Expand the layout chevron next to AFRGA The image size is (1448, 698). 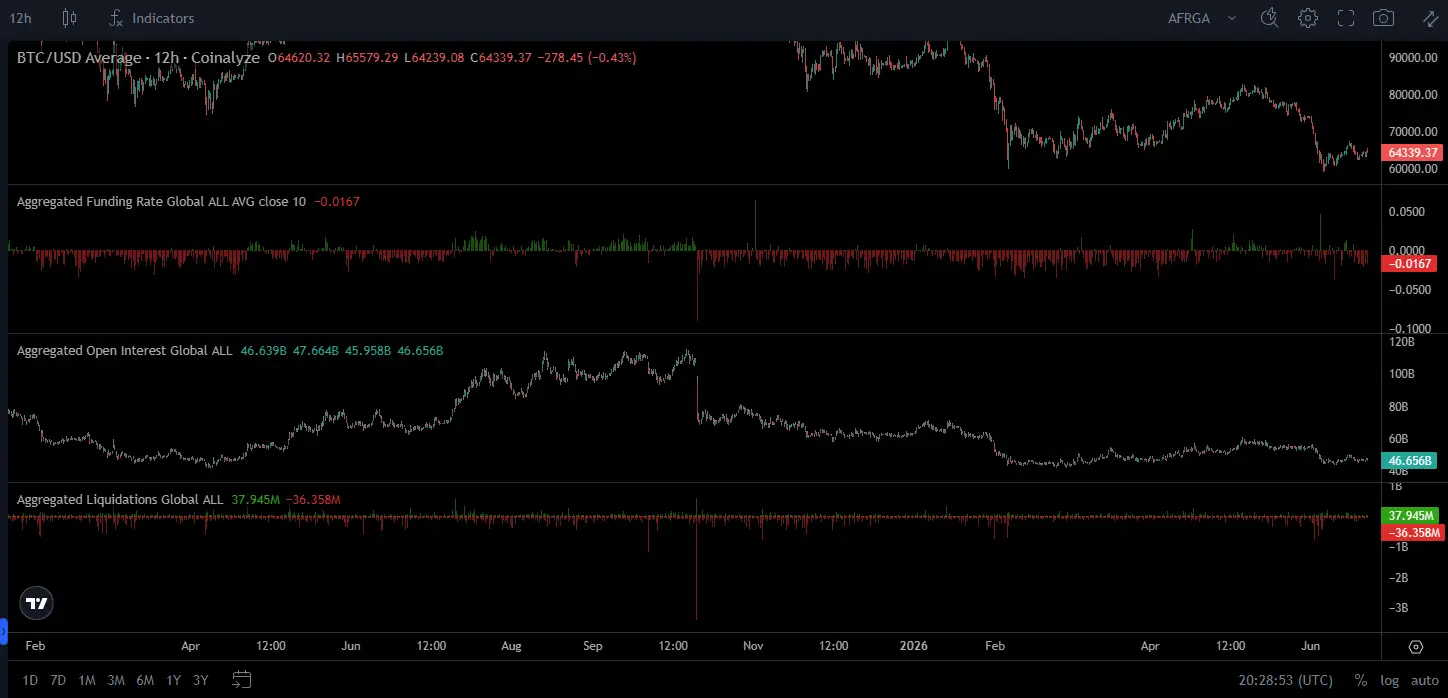[1232, 18]
